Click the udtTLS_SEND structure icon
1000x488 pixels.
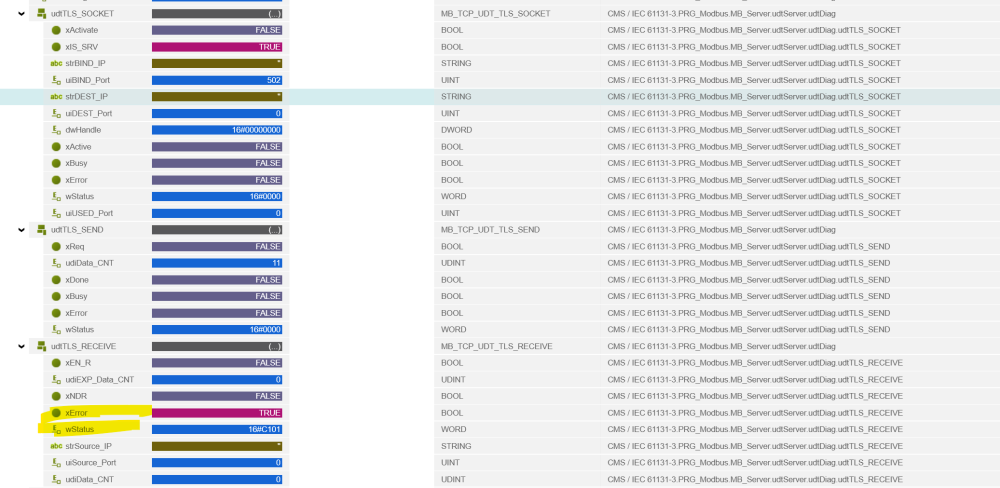(x=41, y=230)
